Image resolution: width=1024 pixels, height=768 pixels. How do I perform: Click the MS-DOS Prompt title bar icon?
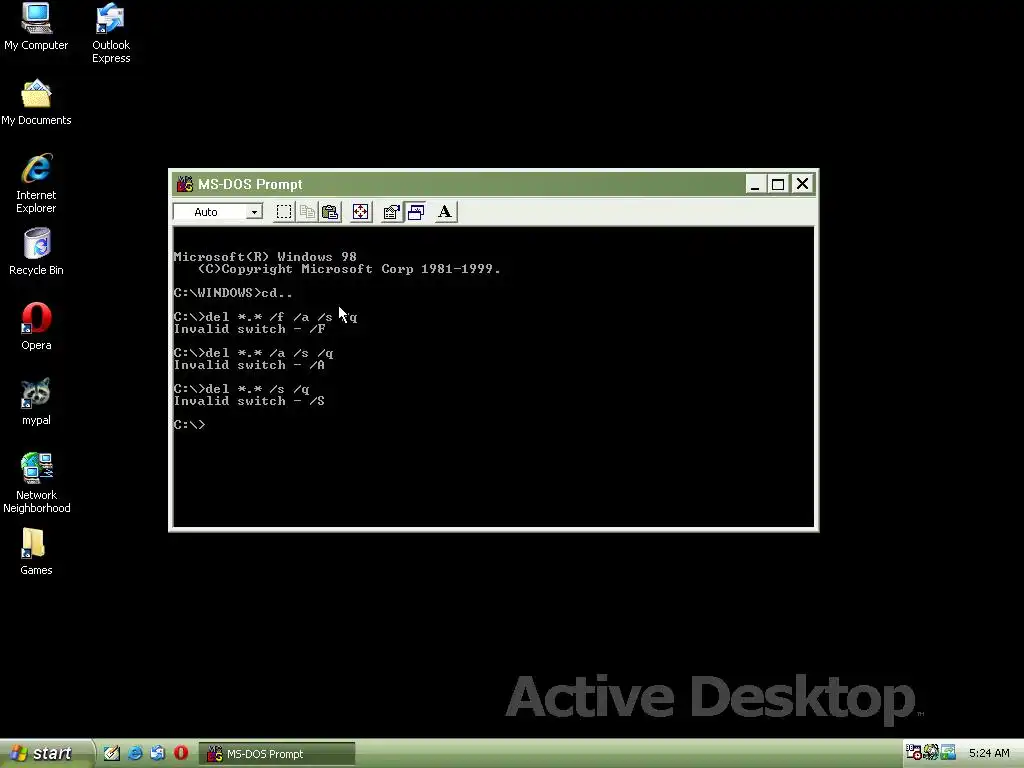tap(185, 184)
